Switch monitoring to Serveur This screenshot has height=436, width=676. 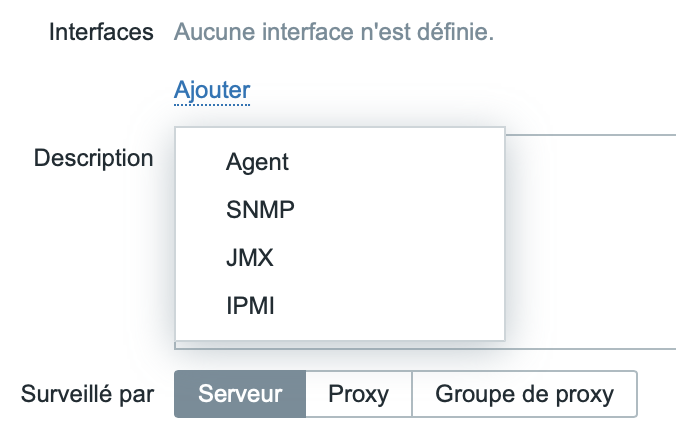click(x=240, y=394)
